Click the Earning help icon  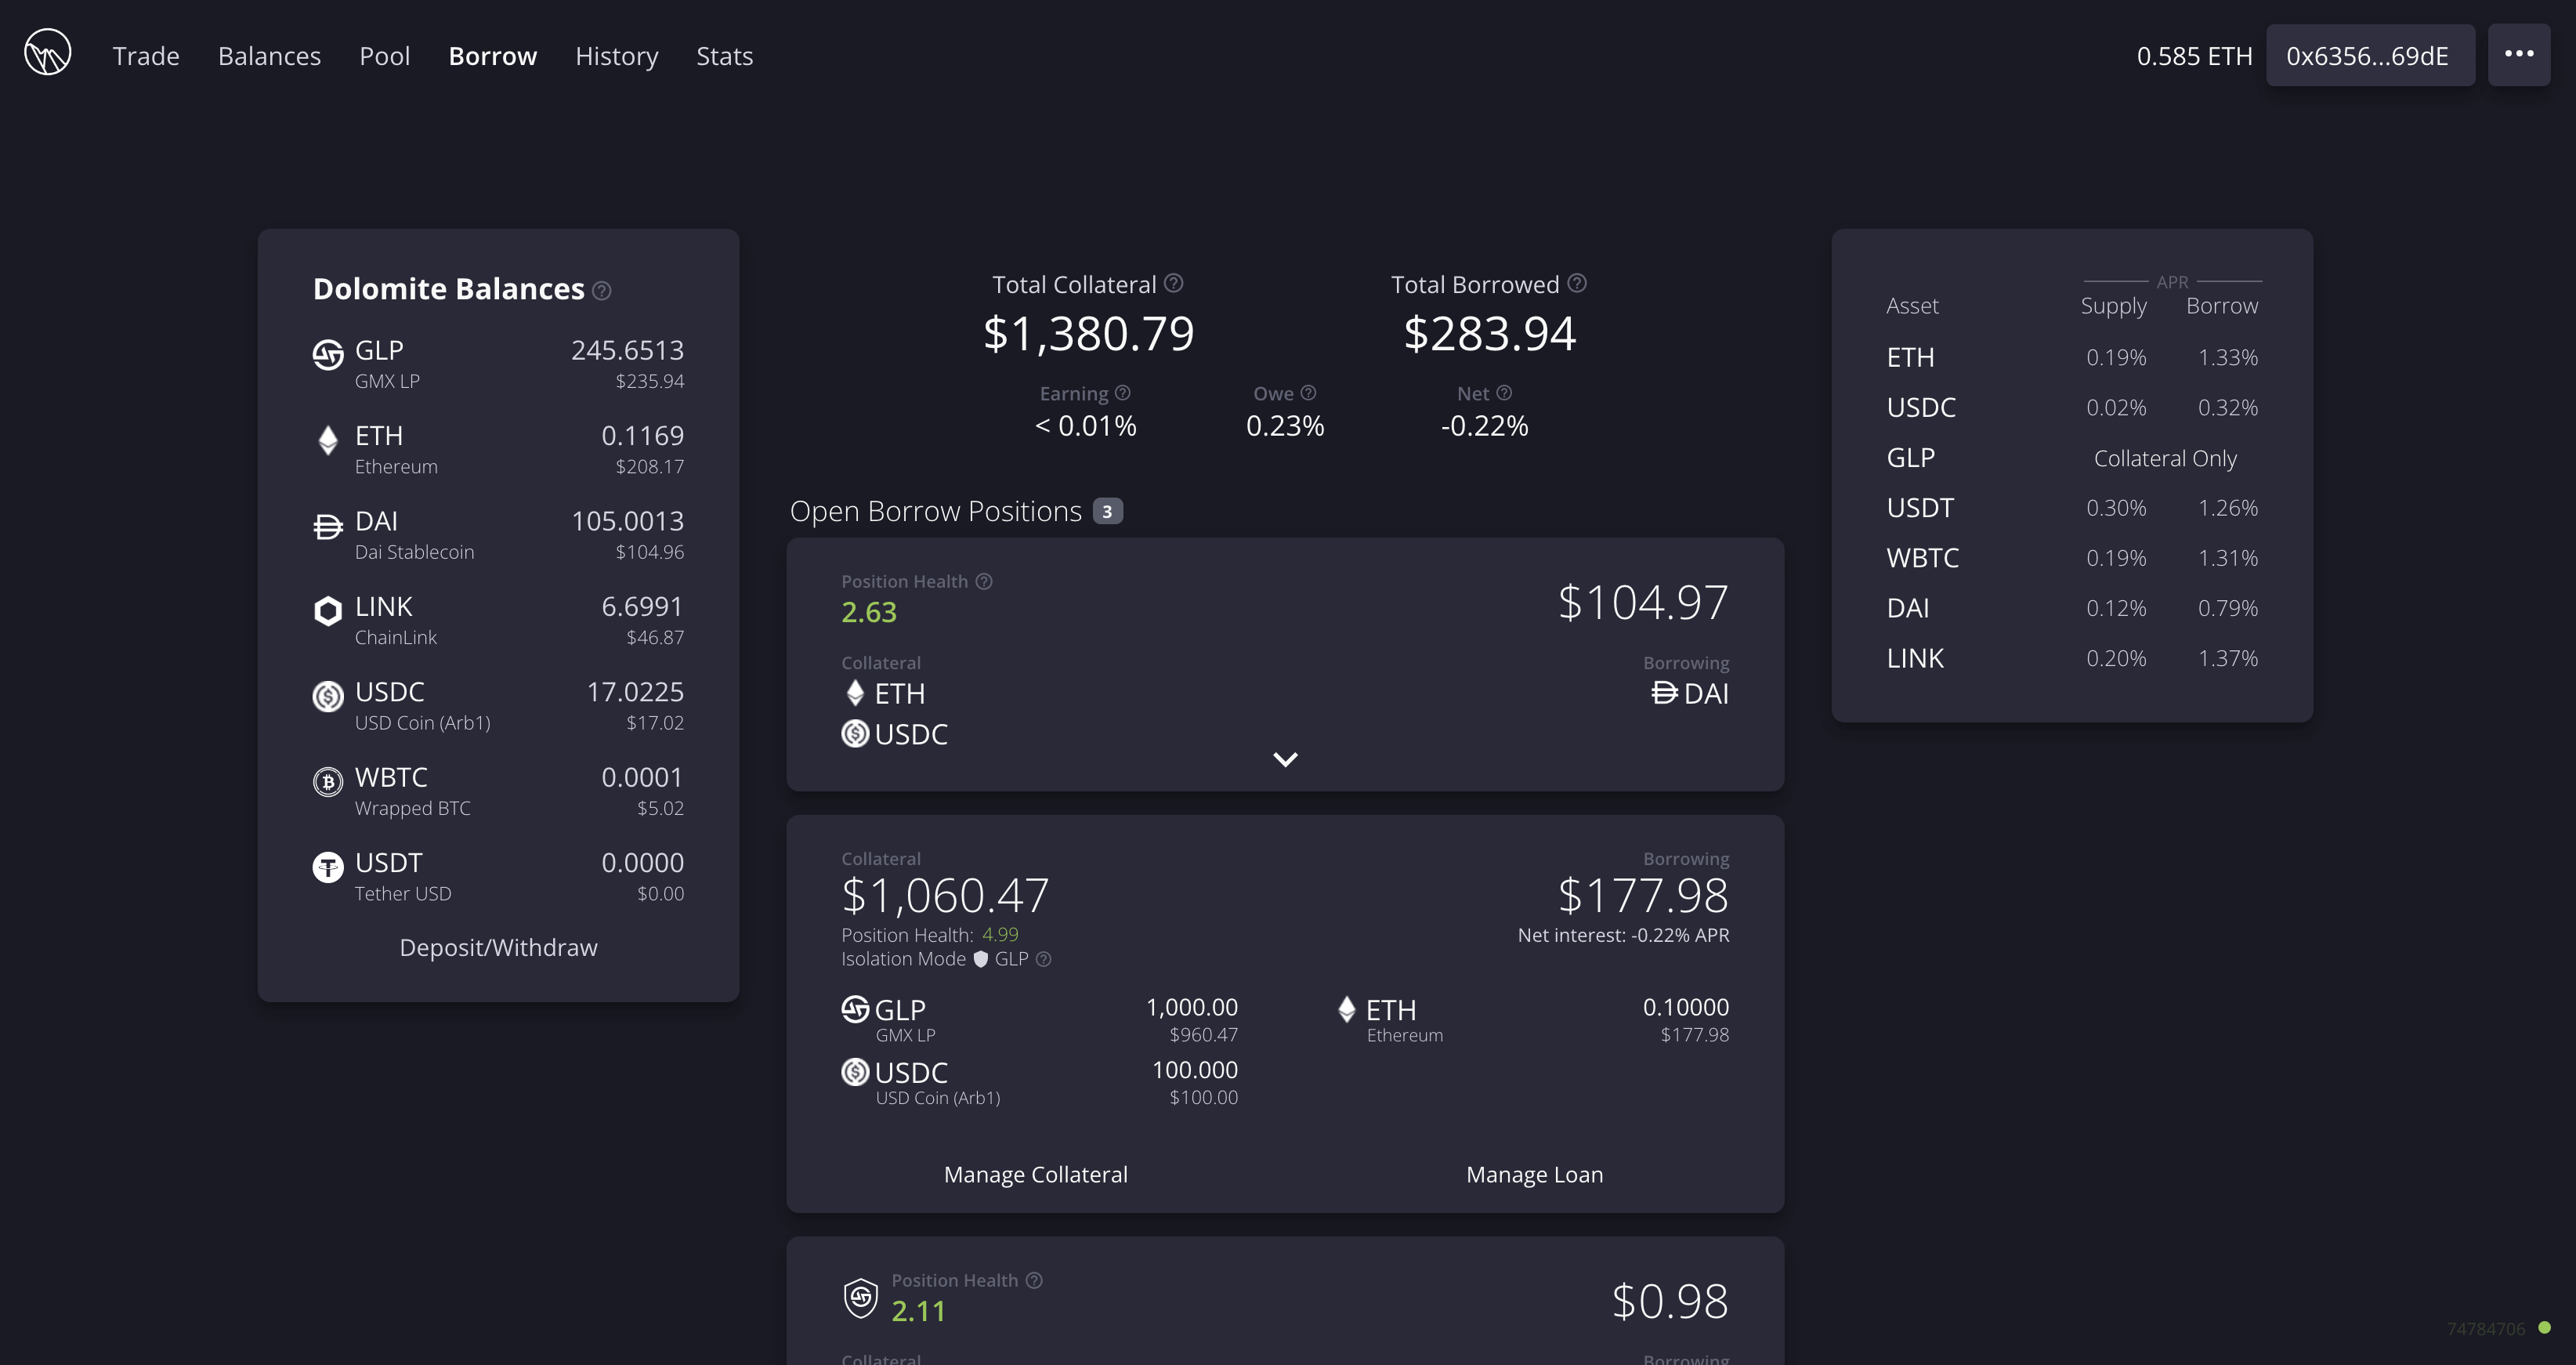1123,393
